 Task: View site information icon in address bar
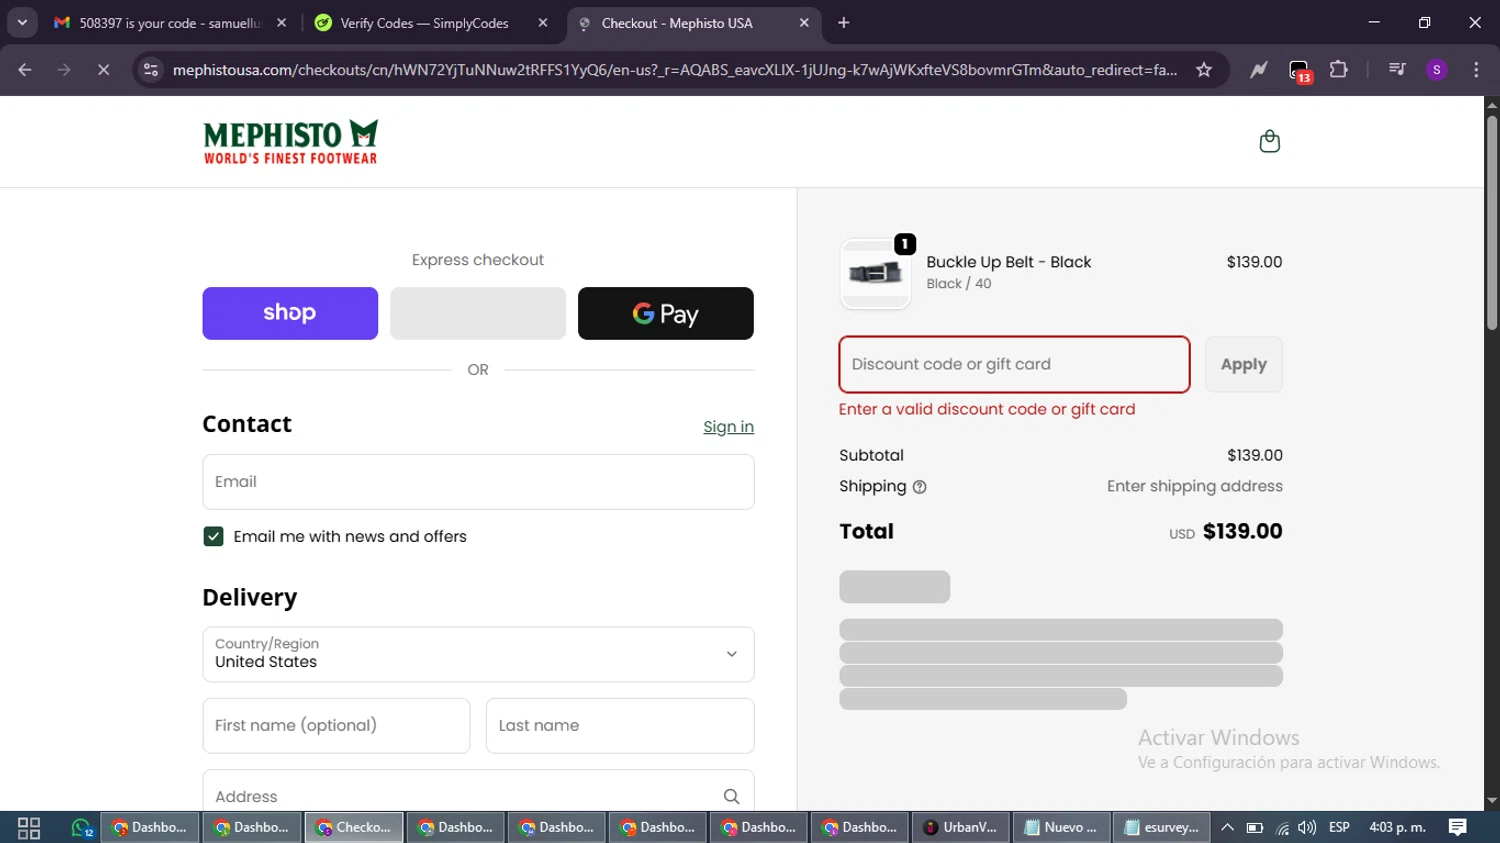pos(151,70)
